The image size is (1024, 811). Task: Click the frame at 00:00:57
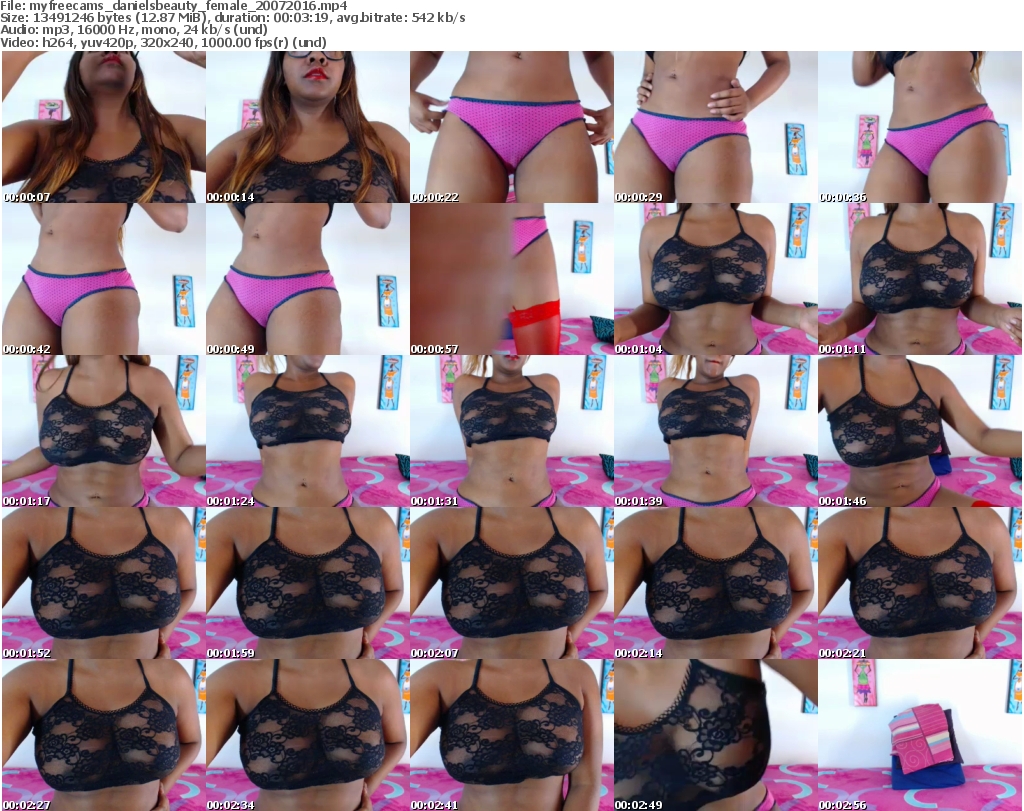511,279
